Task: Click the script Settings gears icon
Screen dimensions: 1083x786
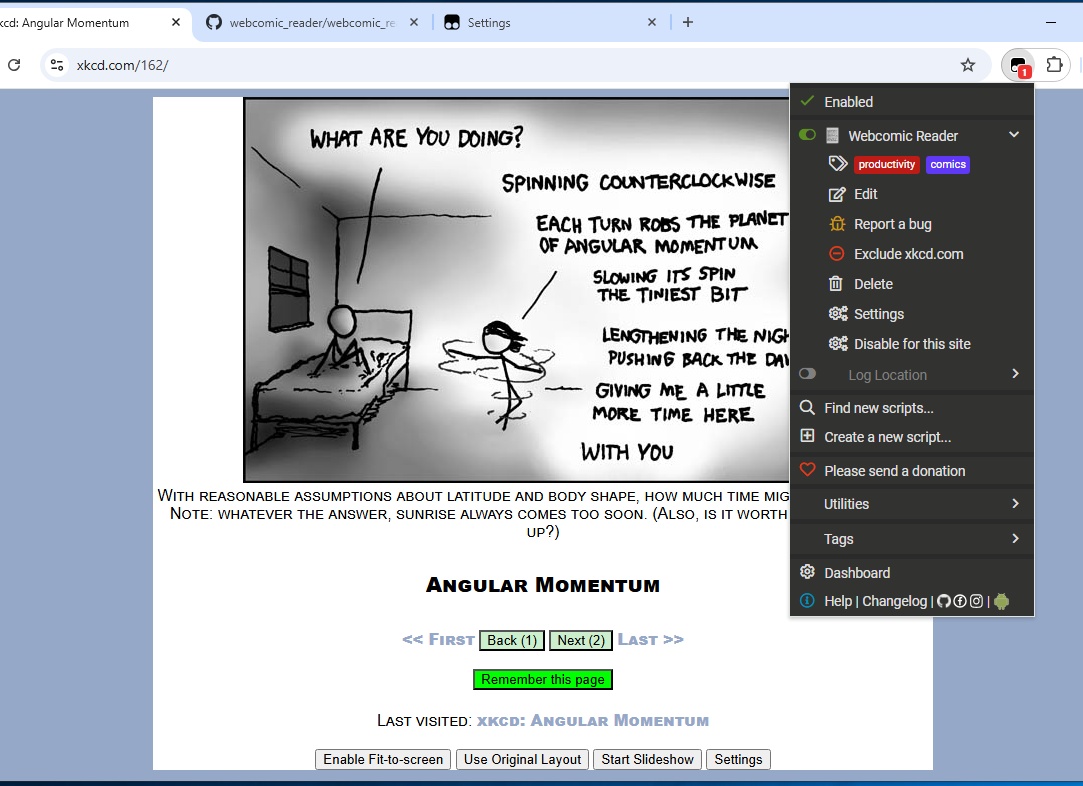Action: coord(838,314)
